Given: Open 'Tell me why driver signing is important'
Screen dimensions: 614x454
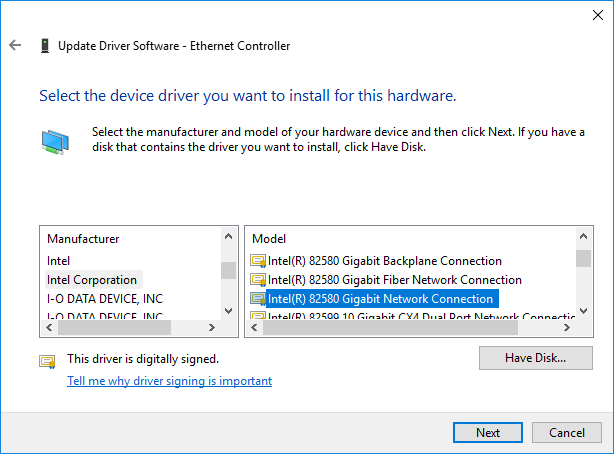Looking at the screenshot, I should click(170, 381).
